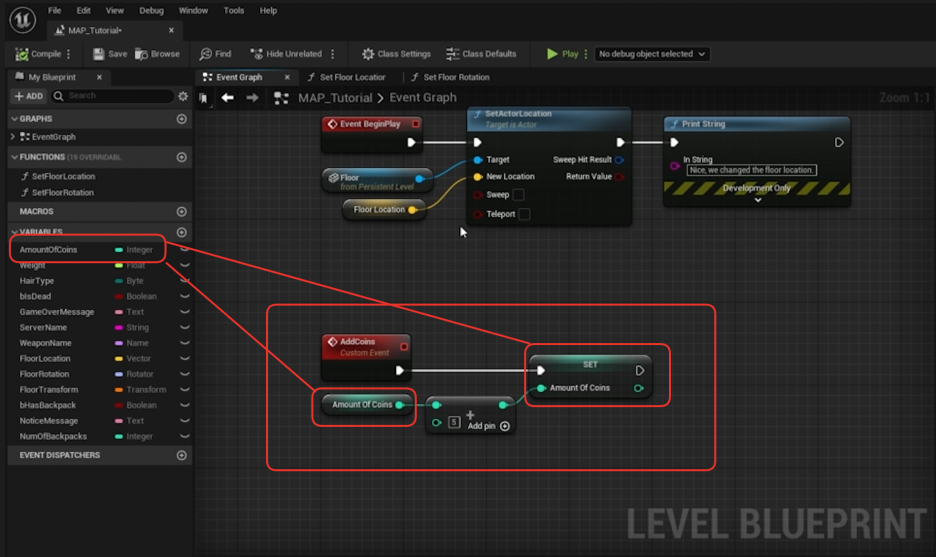Edit the Print String In String field
This screenshot has height=557, width=936.
pos(752,170)
